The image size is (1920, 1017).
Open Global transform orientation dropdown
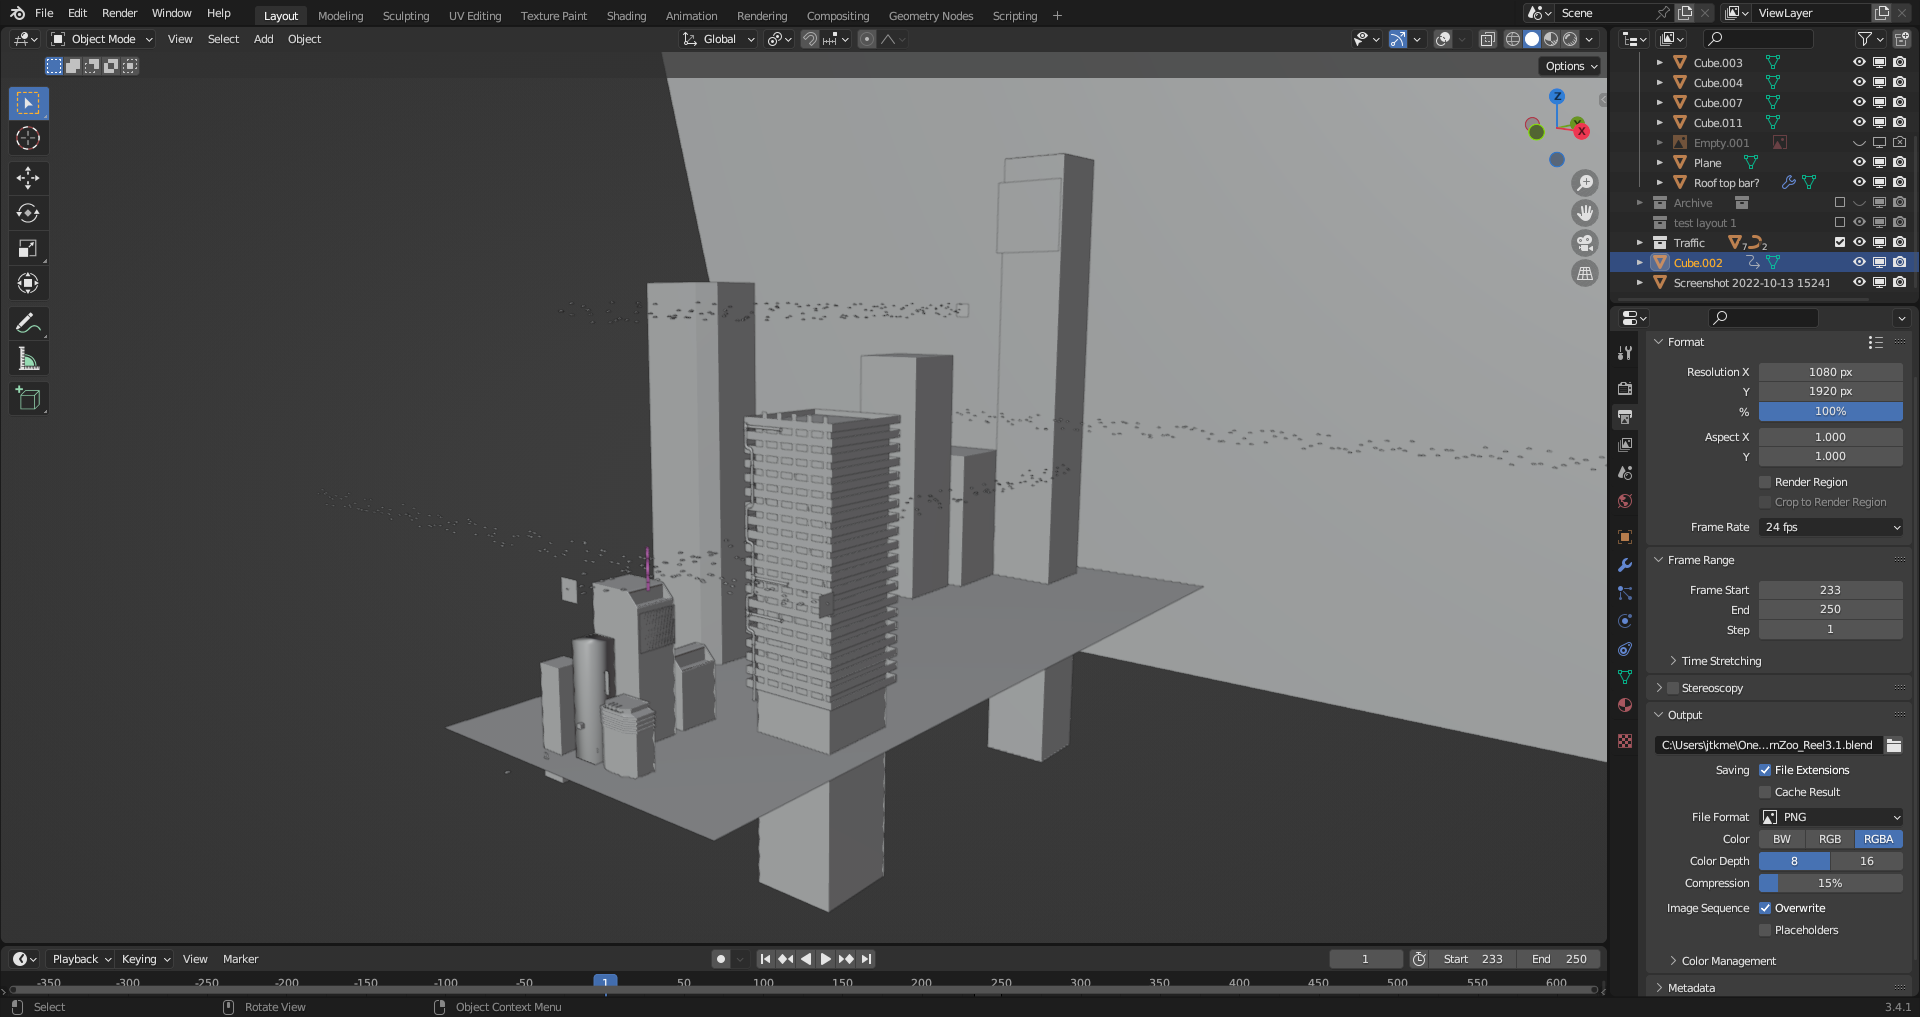point(719,39)
